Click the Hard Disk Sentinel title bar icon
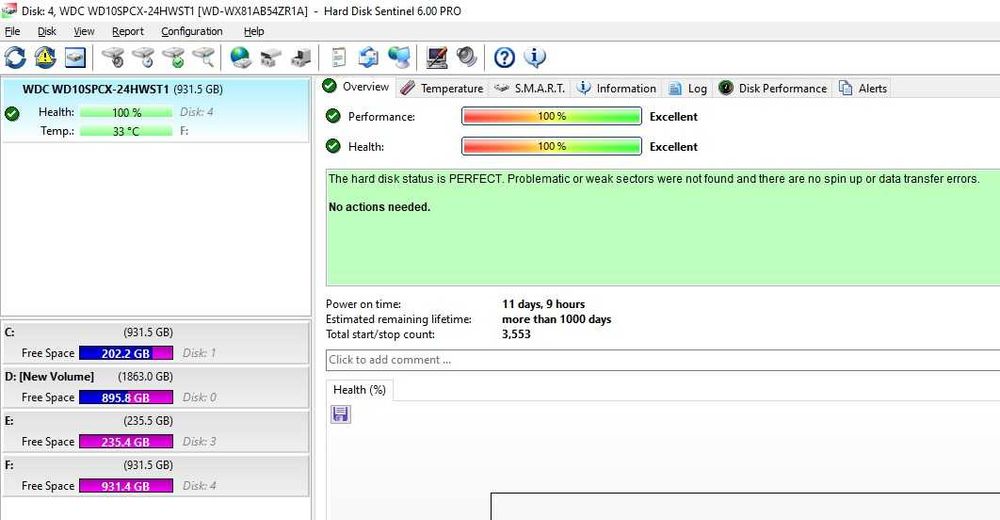 coord(10,10)
